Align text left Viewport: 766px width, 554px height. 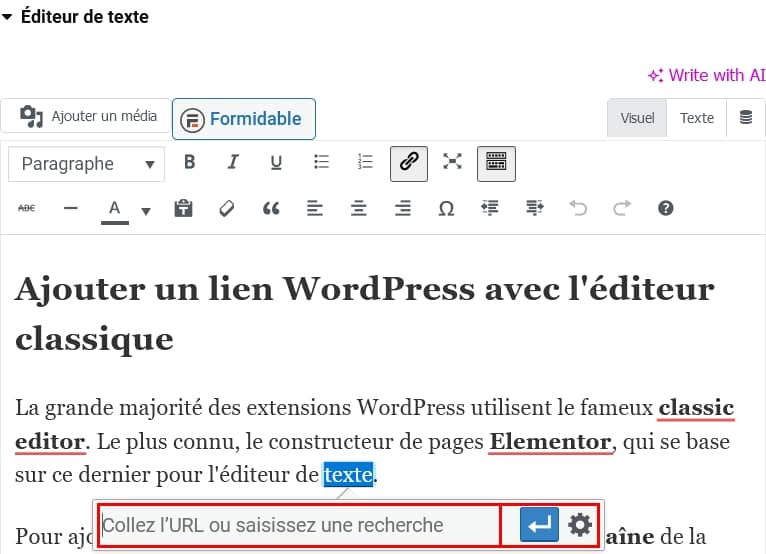click(x=315, y=208)
